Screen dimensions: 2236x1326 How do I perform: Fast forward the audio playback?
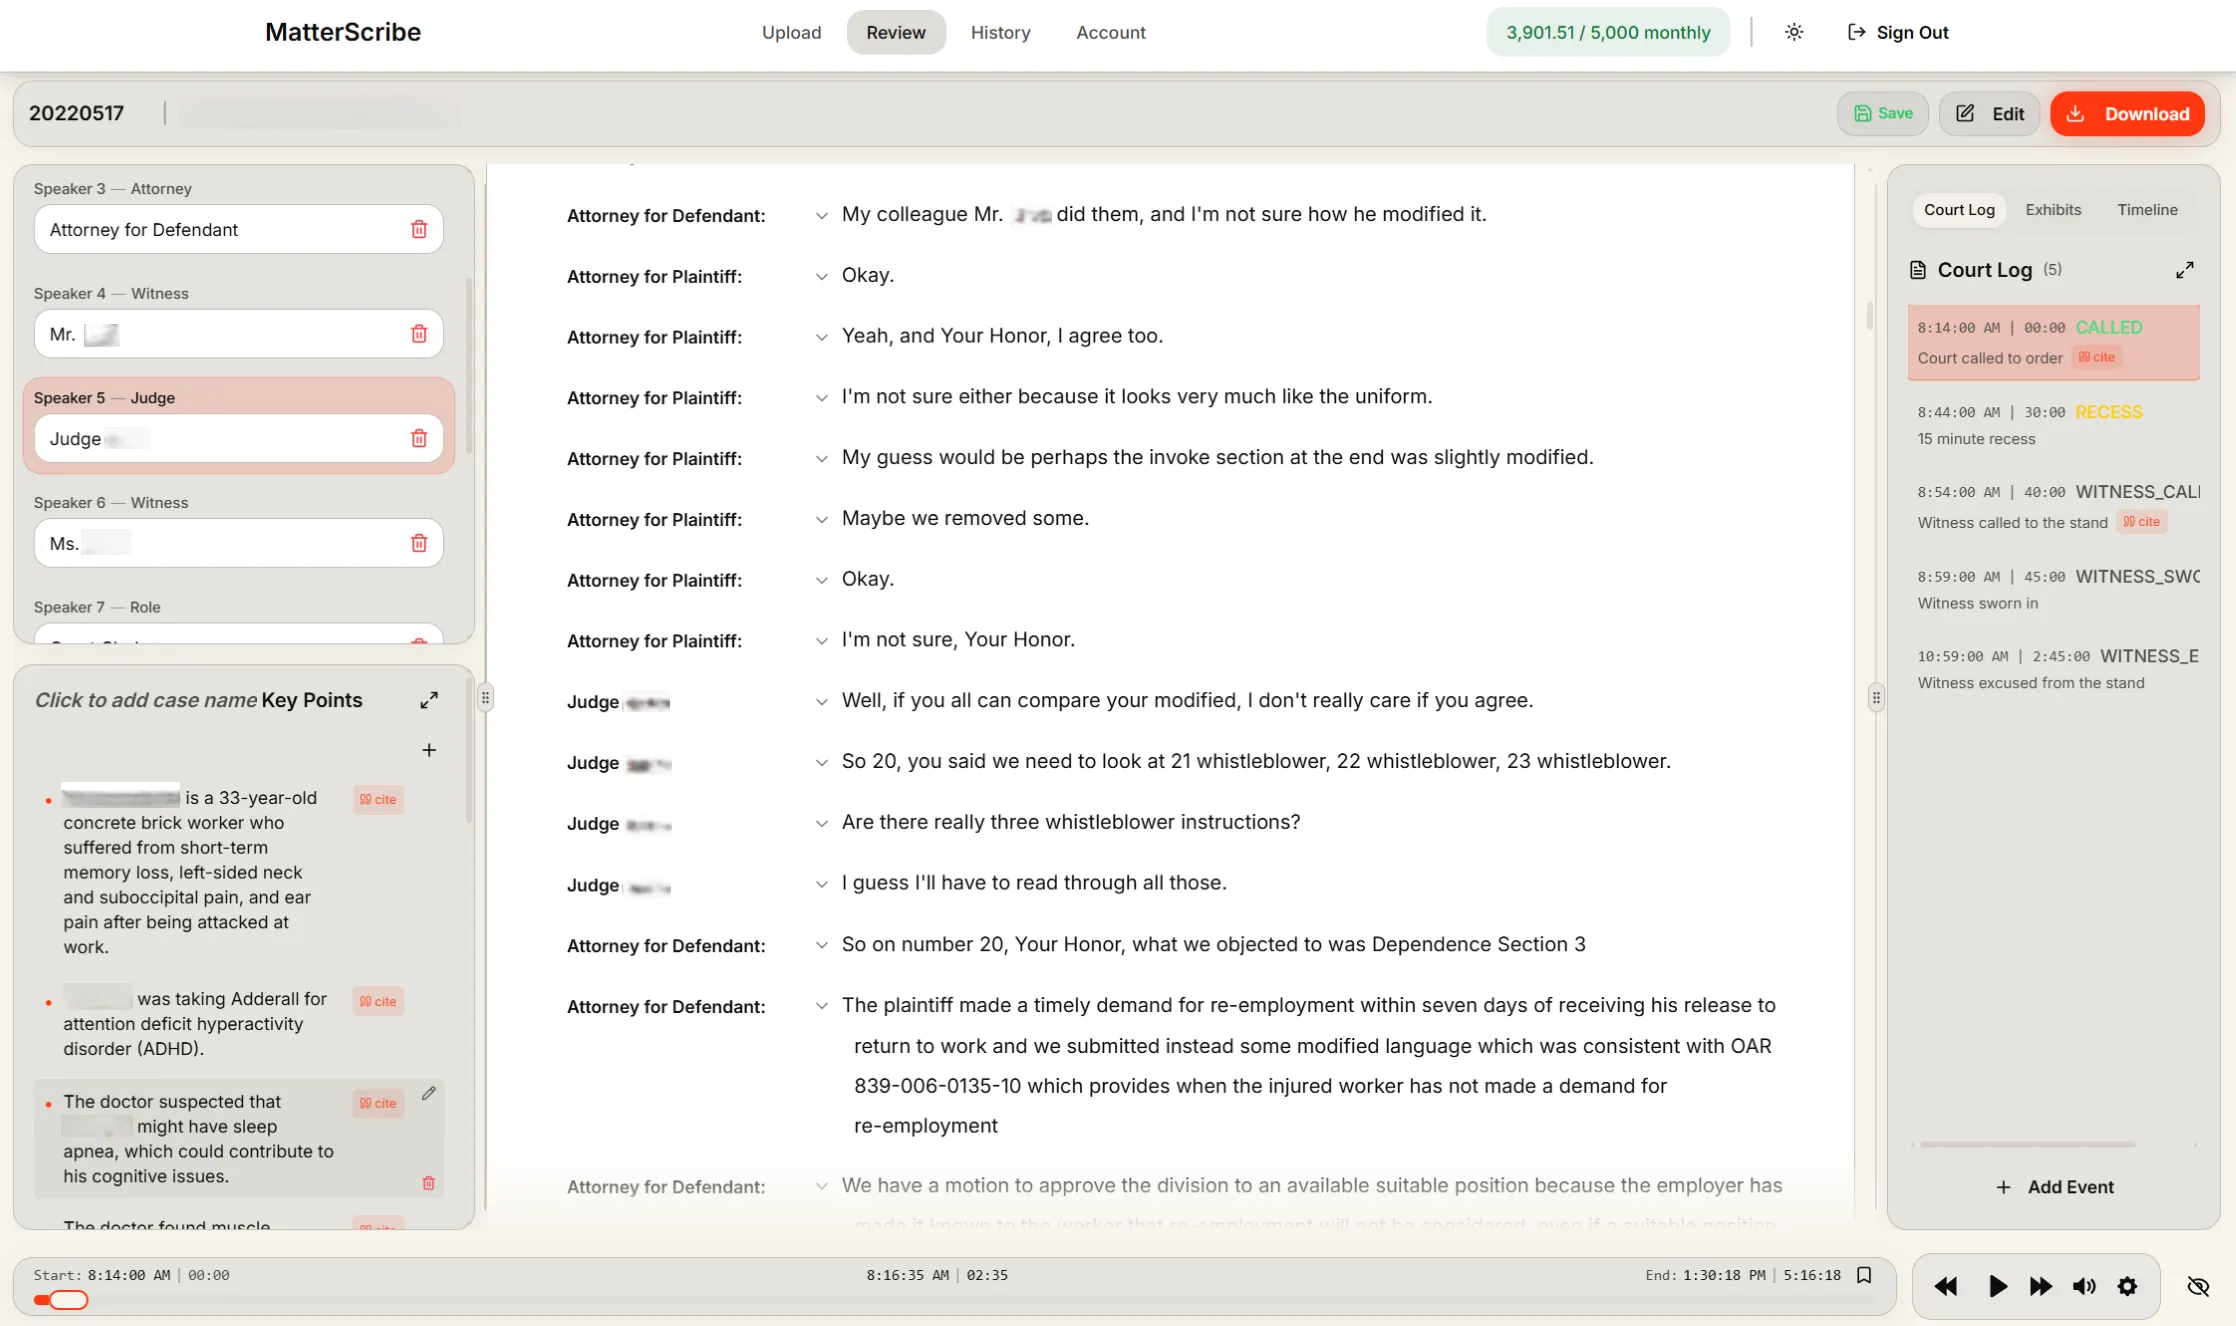[2040, 1286]
